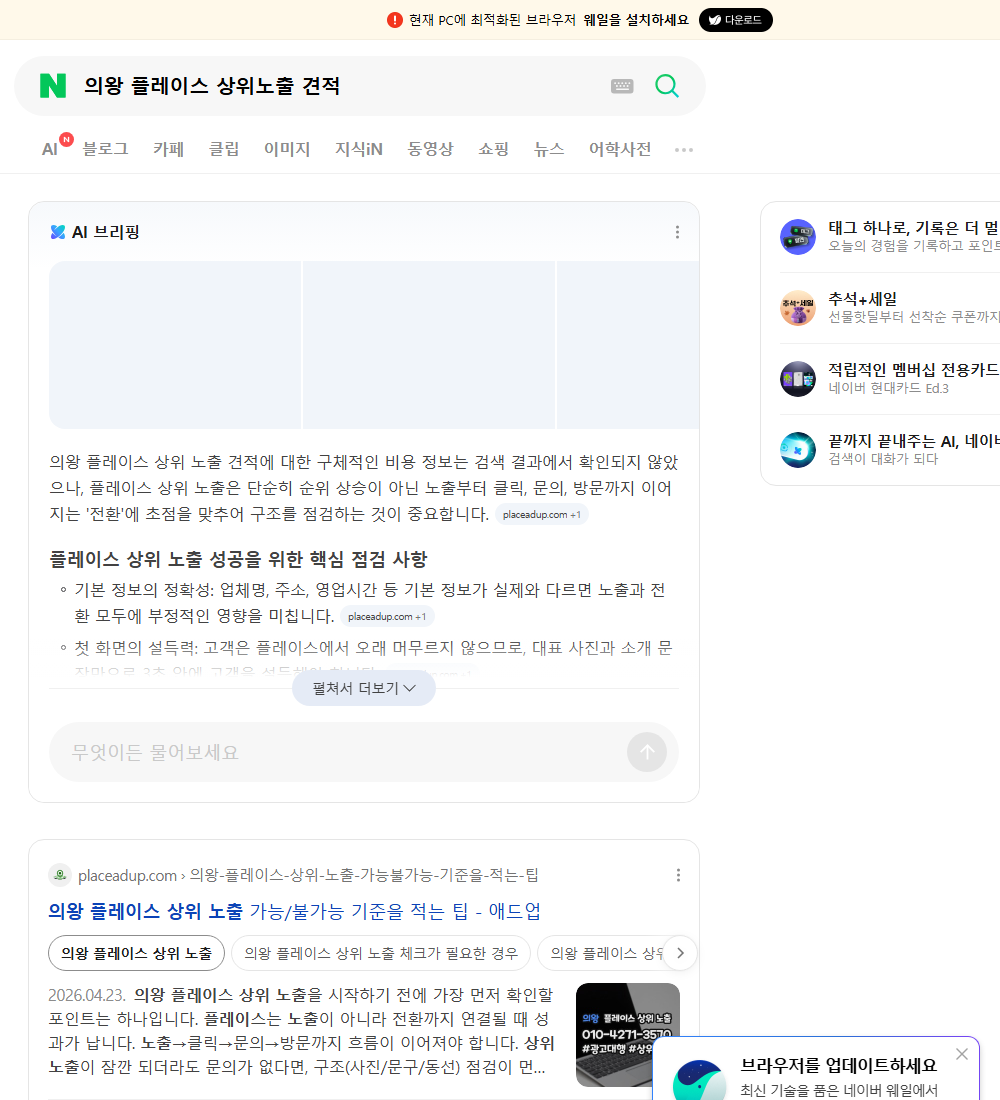Viewport: 1000px width, 1100px height.
Task: Click the 추석+세일 promo icon
Action: coord(798,308)
